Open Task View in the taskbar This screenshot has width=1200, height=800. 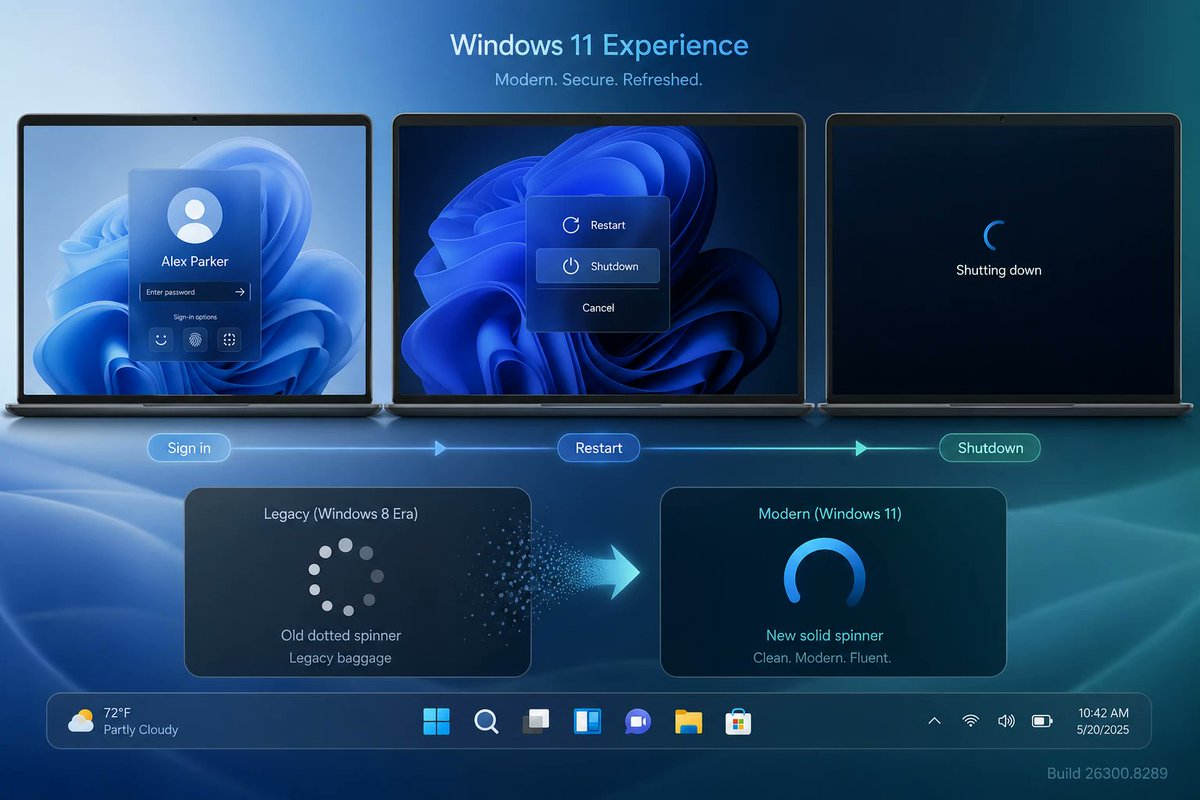[536, 721]
